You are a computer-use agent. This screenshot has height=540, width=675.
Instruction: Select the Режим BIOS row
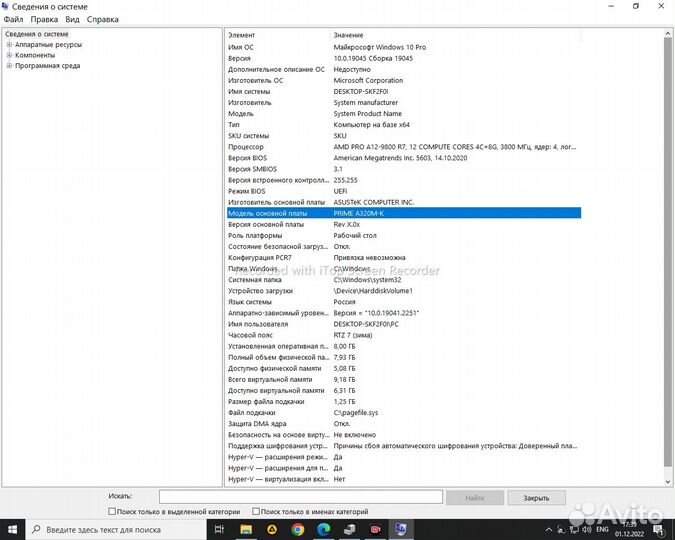click(404, 191)
